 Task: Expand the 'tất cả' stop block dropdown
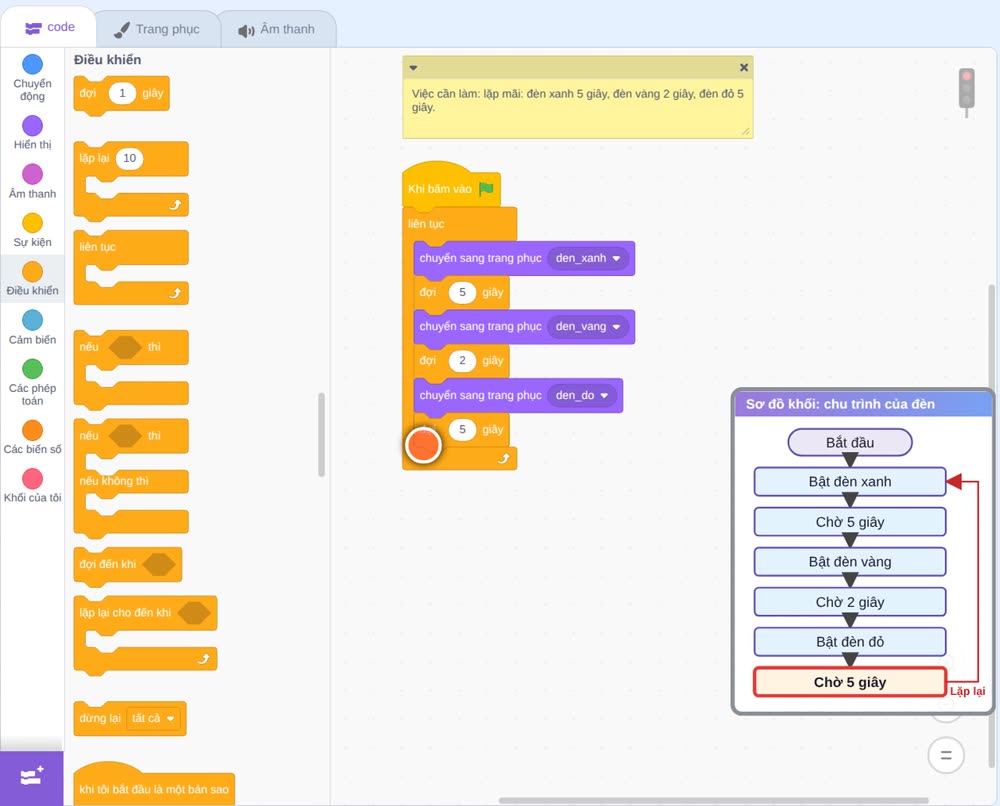tap(153, 719)
